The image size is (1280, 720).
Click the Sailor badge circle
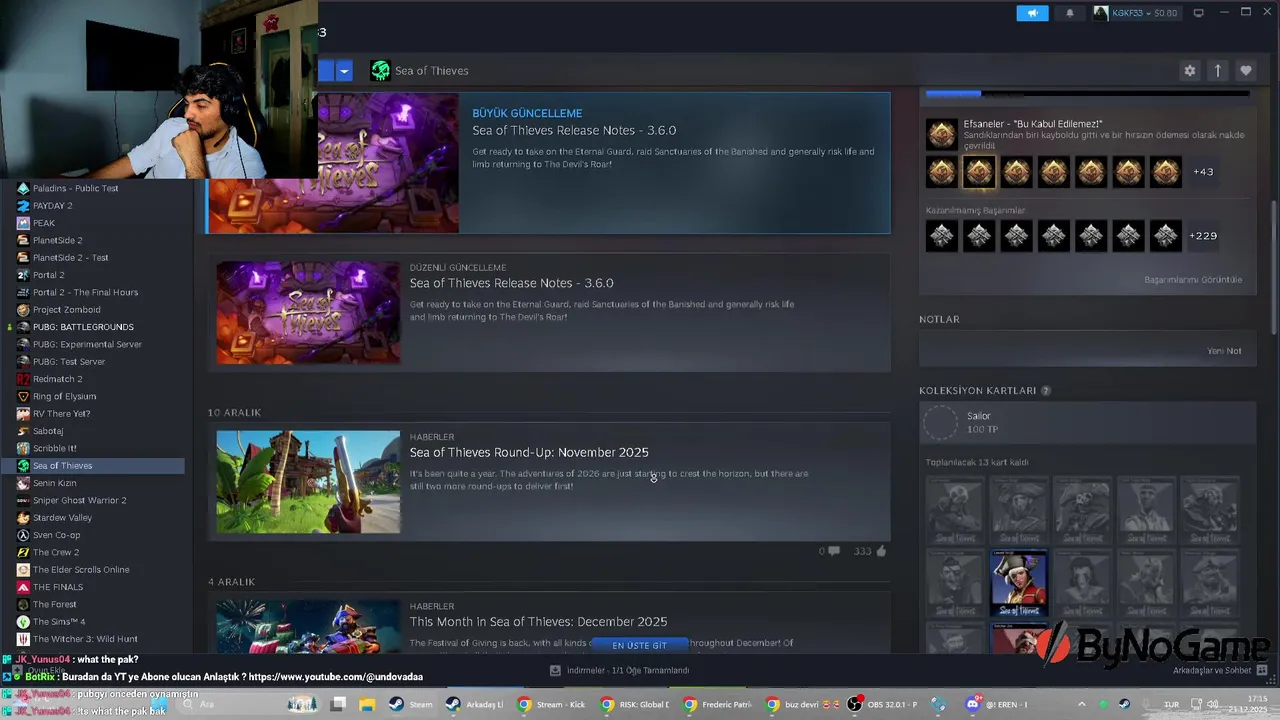[940, 423]
